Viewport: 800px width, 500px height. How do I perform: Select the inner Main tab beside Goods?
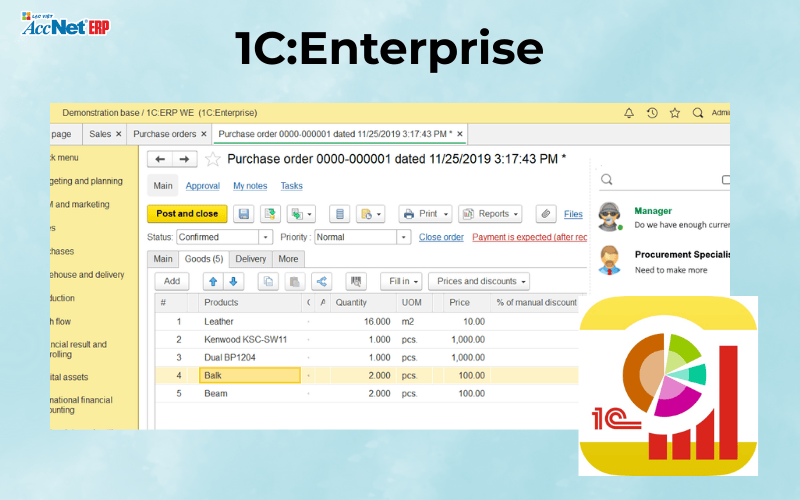(x=163, y=259)
